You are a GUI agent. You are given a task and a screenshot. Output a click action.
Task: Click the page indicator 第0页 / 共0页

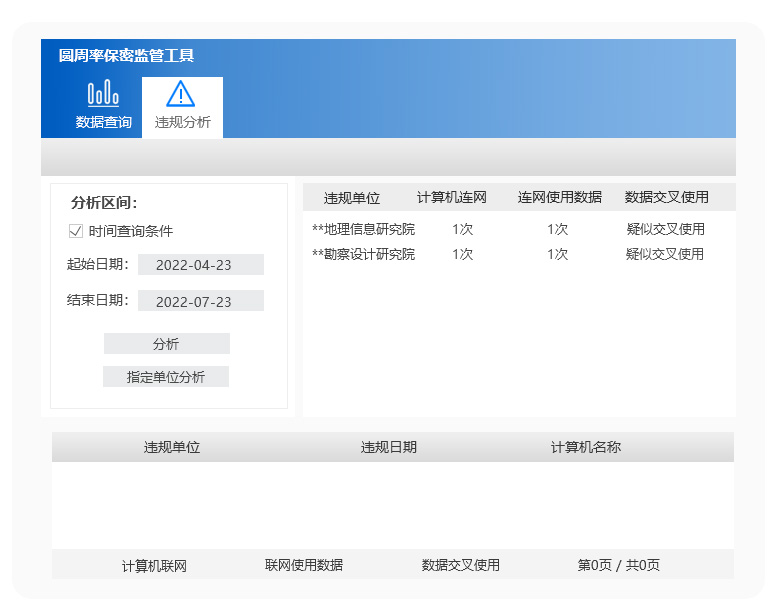pos(618,566)
